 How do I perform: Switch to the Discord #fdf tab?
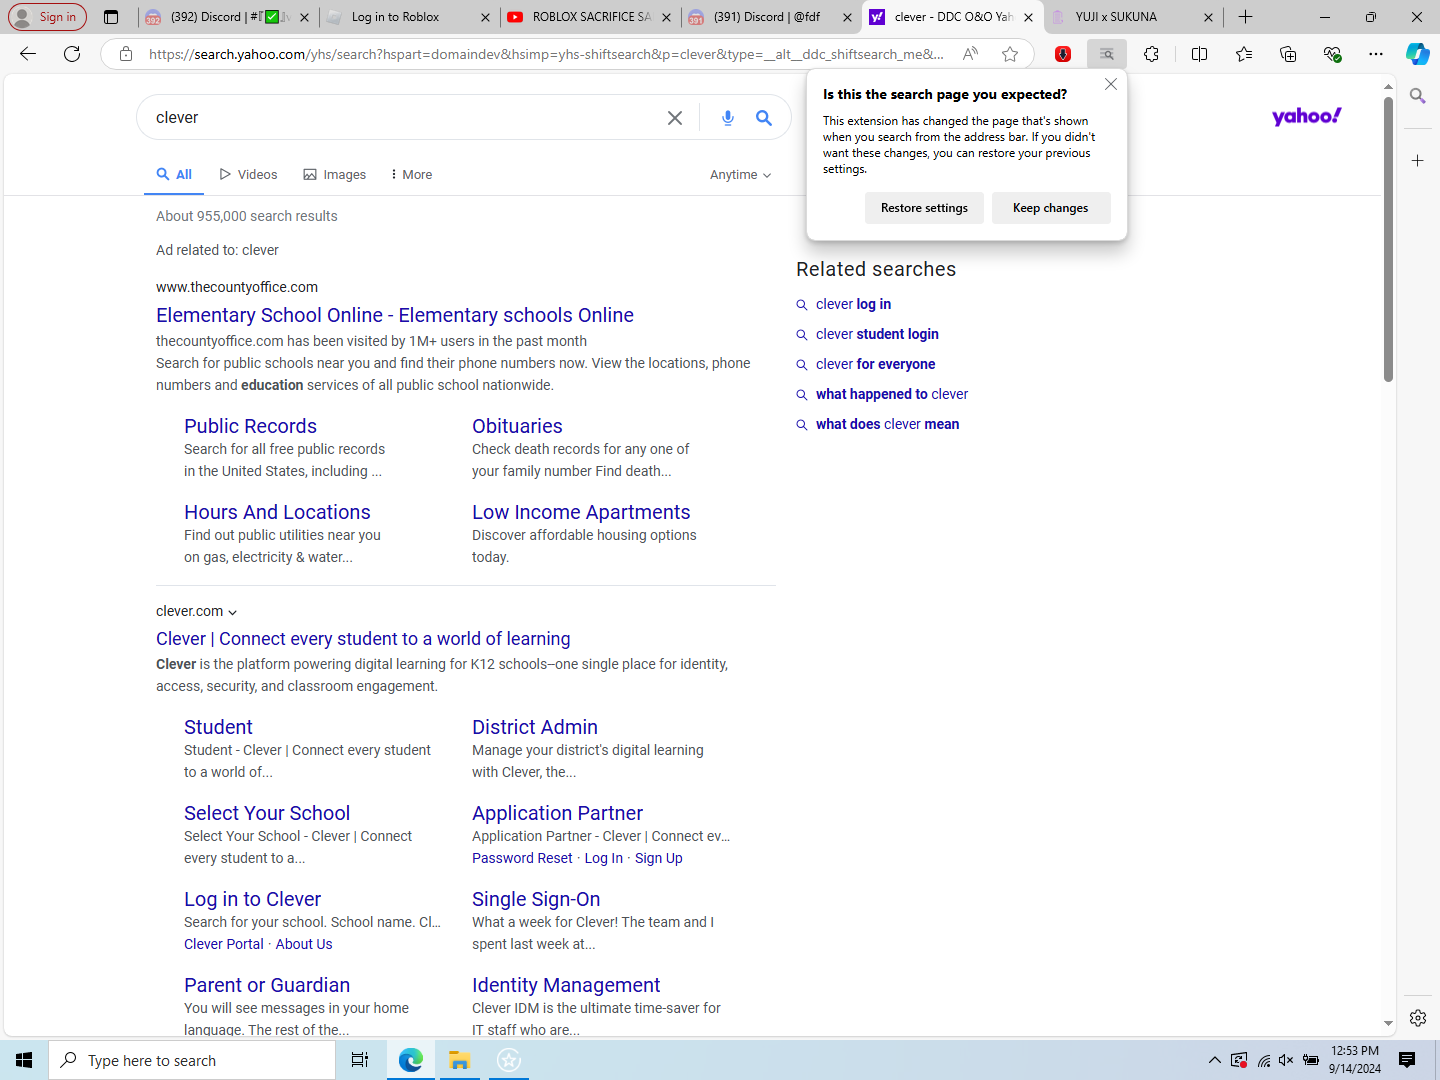[x=770, y=17]
